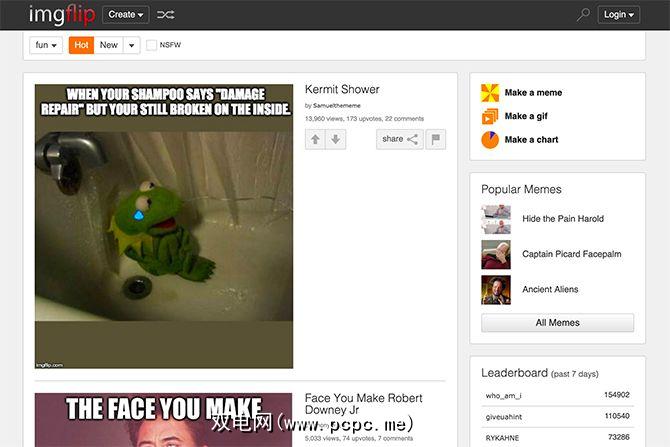The width and height of the screenshot is (670, 447).
Task: Open the Make a gif link
Action: click(526, 116)
